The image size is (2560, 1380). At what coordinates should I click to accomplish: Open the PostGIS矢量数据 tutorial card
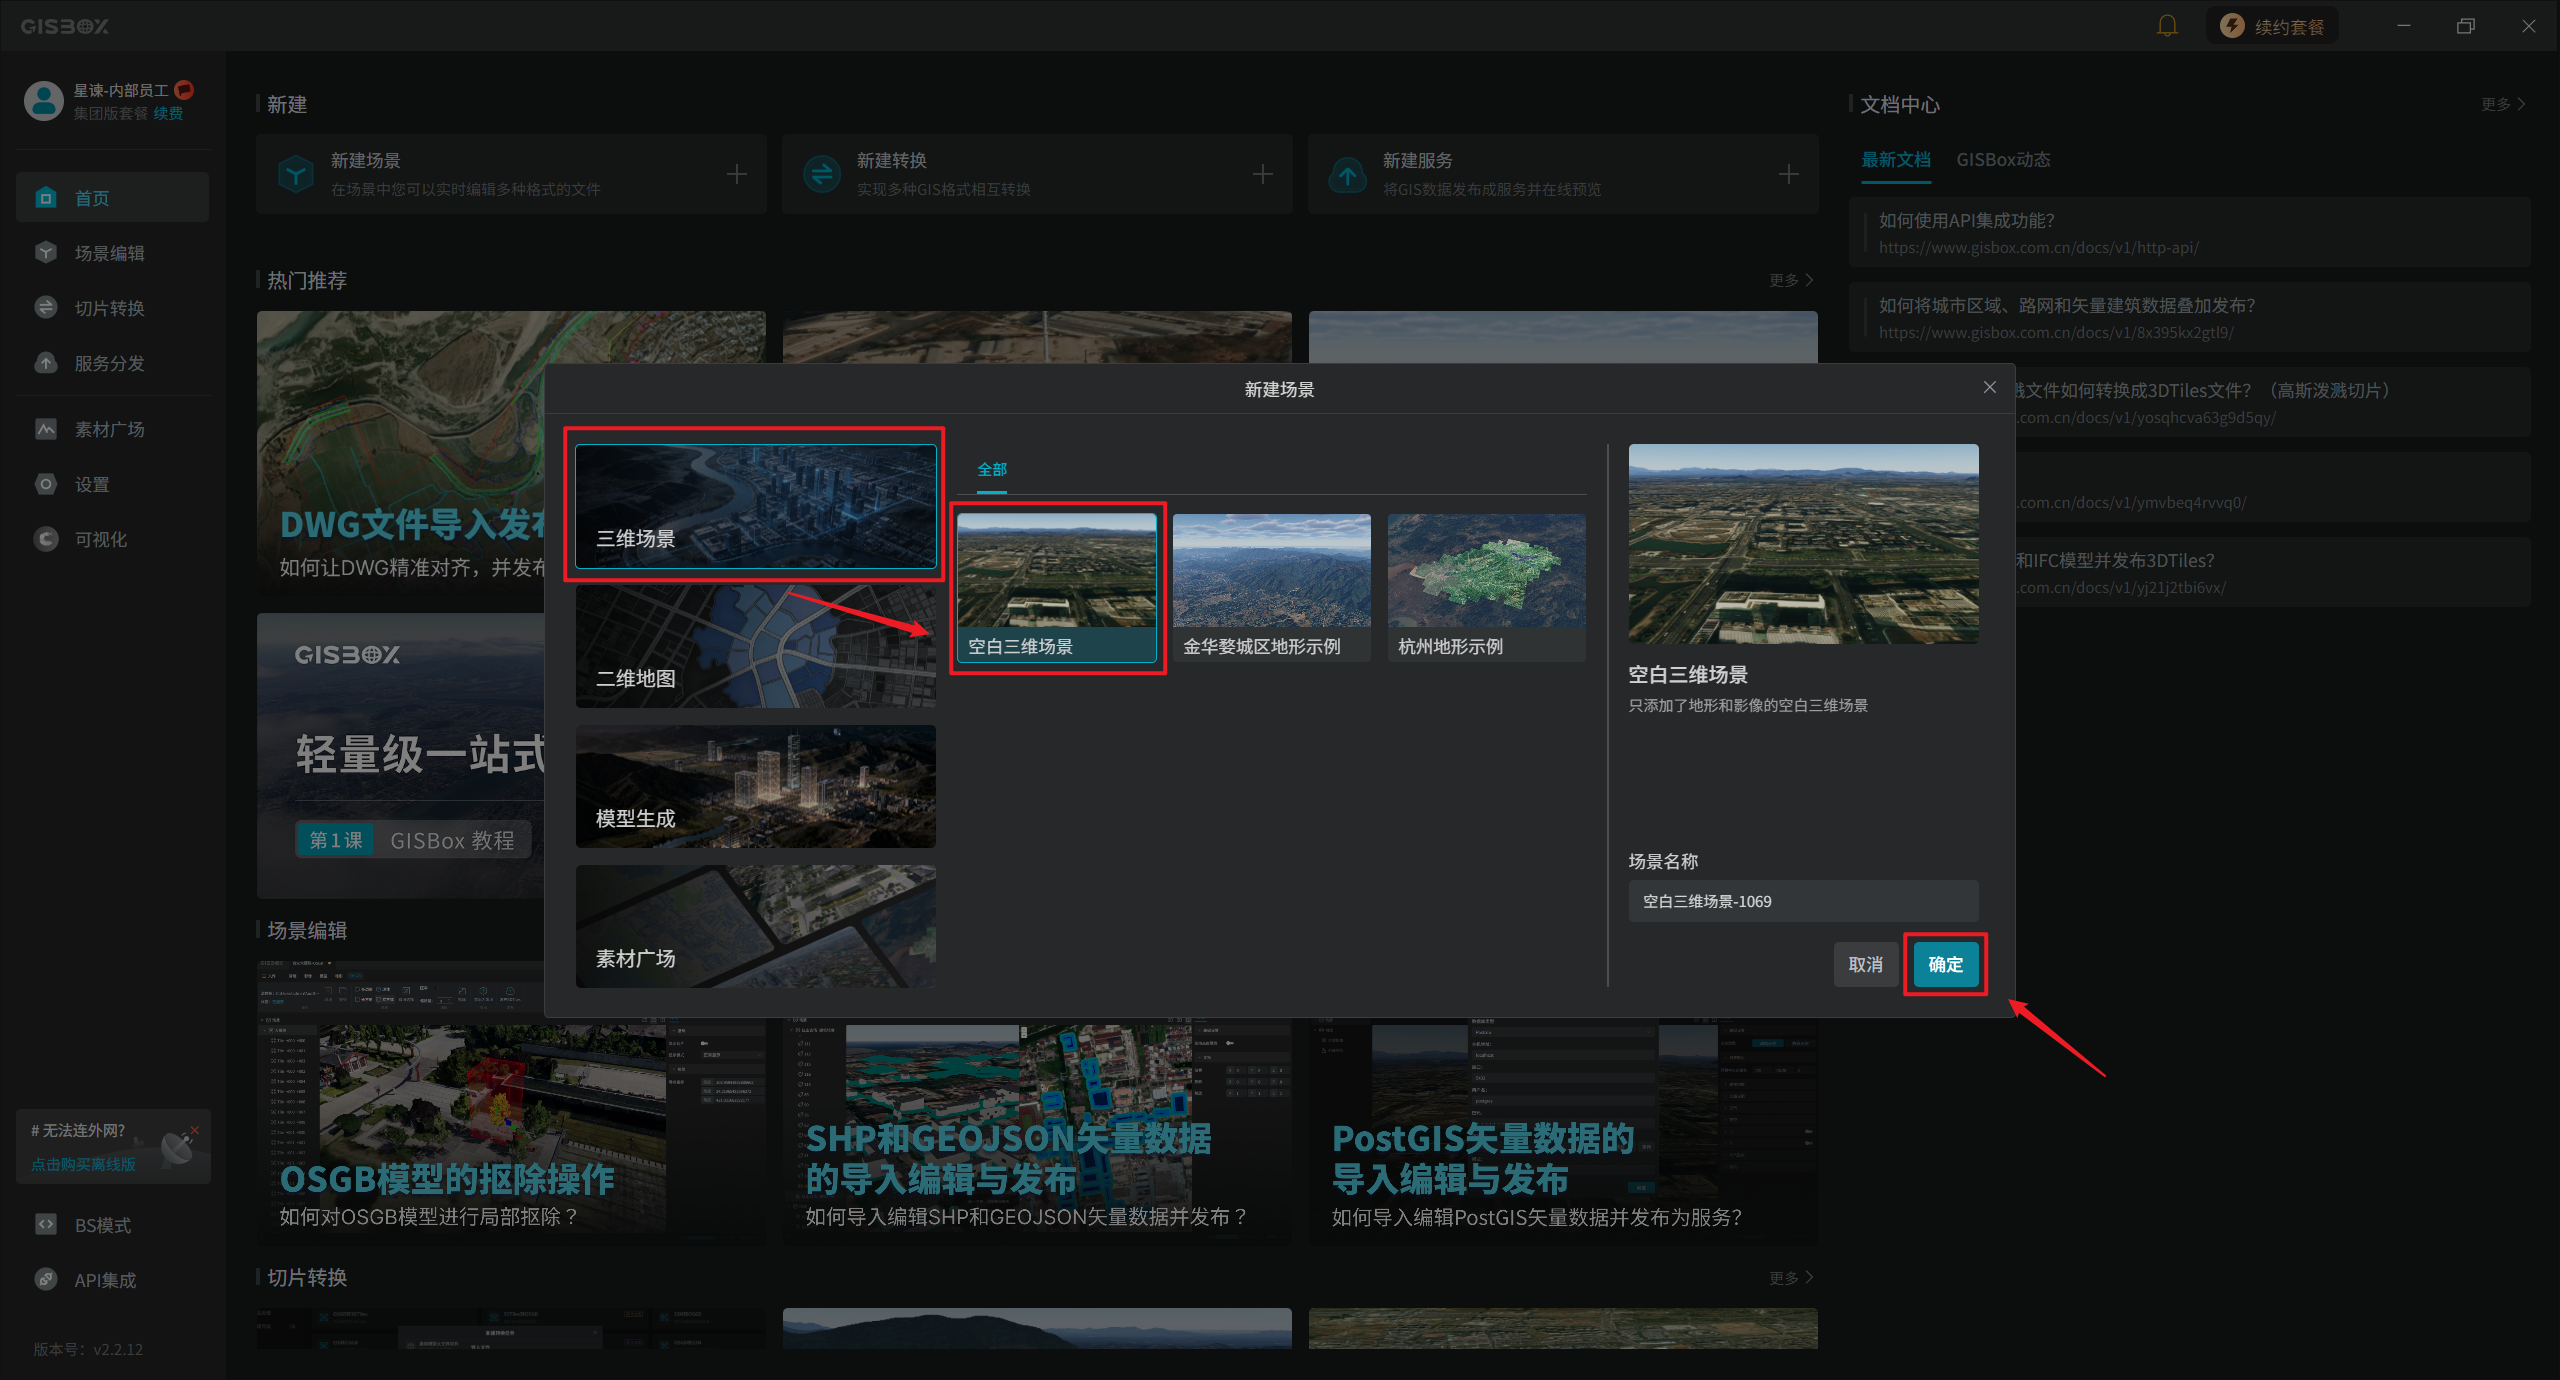[x=1563, y=1132]
